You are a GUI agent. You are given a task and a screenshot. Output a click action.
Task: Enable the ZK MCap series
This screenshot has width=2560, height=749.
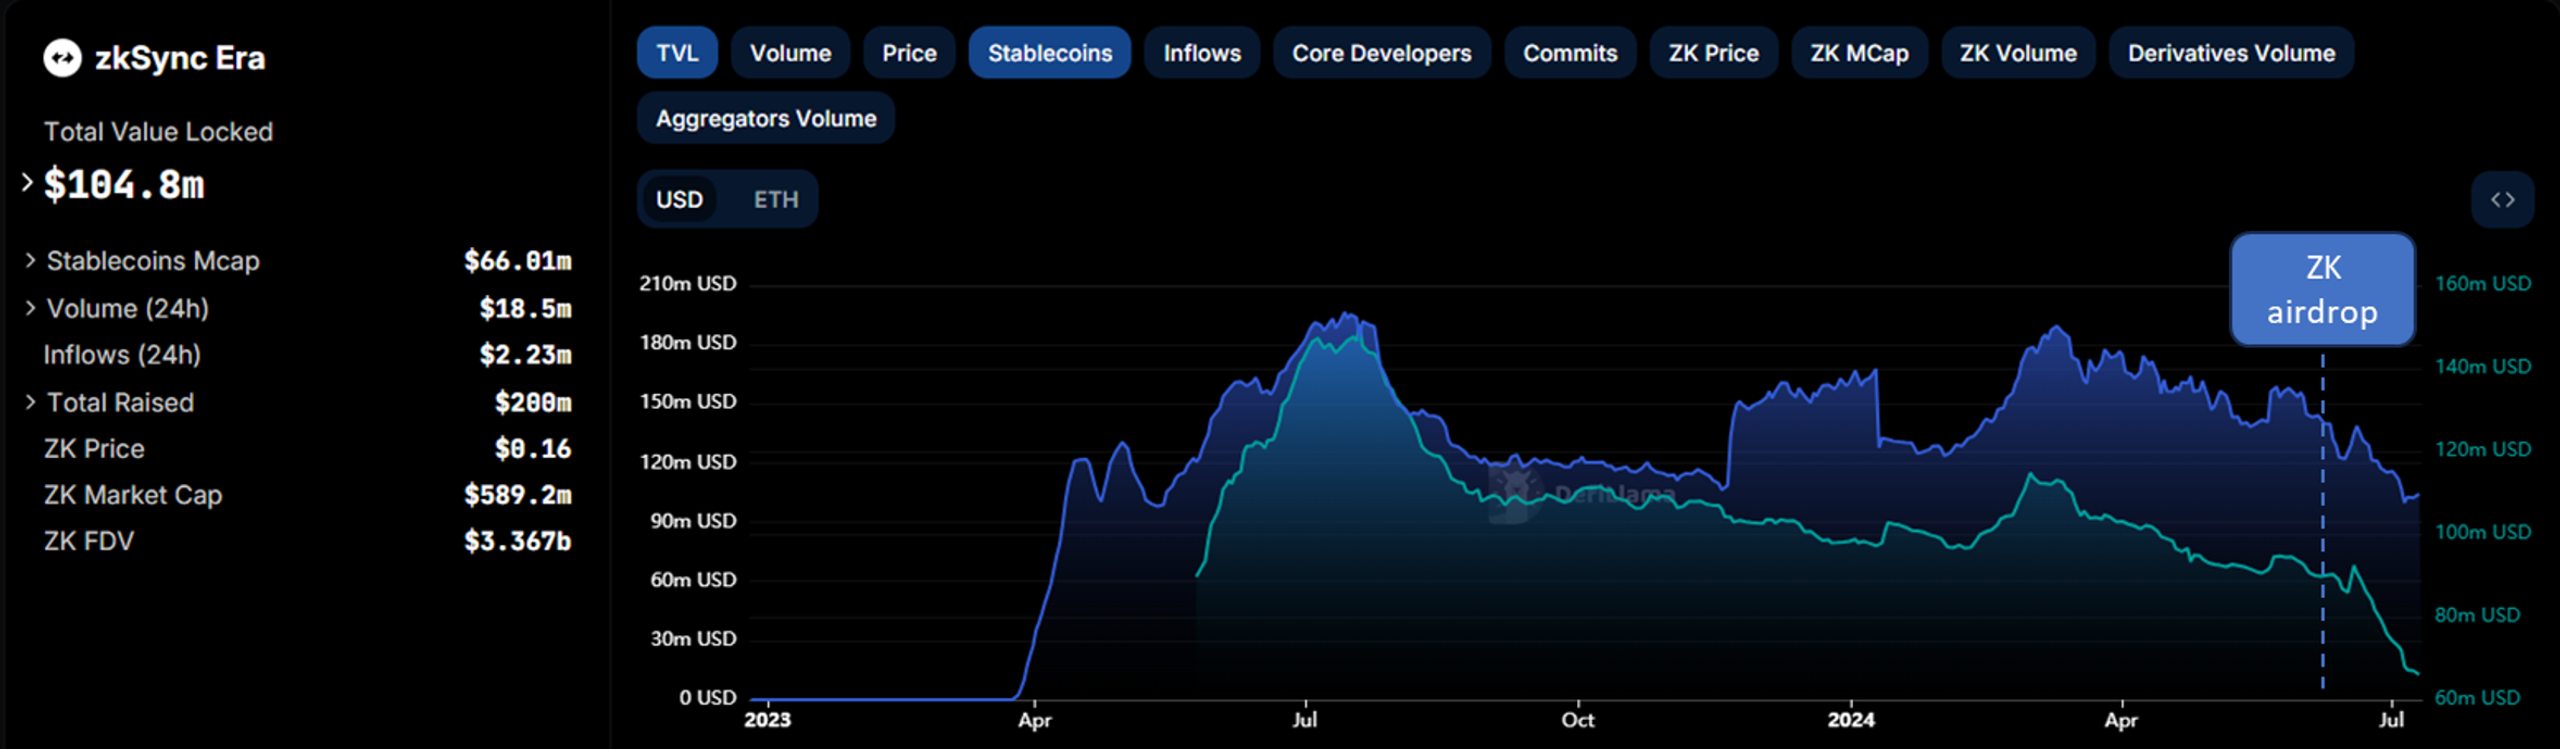click(1859, 53)
